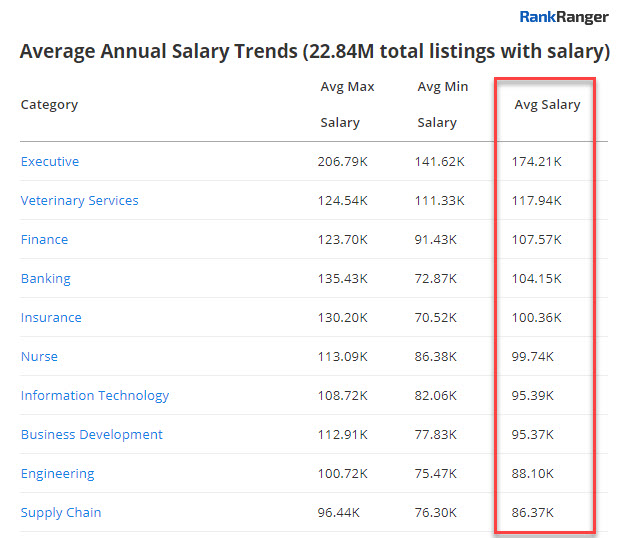Click the RankRanger logo
The width and height of the screenshot is (617, 538).
click(564, 16)
